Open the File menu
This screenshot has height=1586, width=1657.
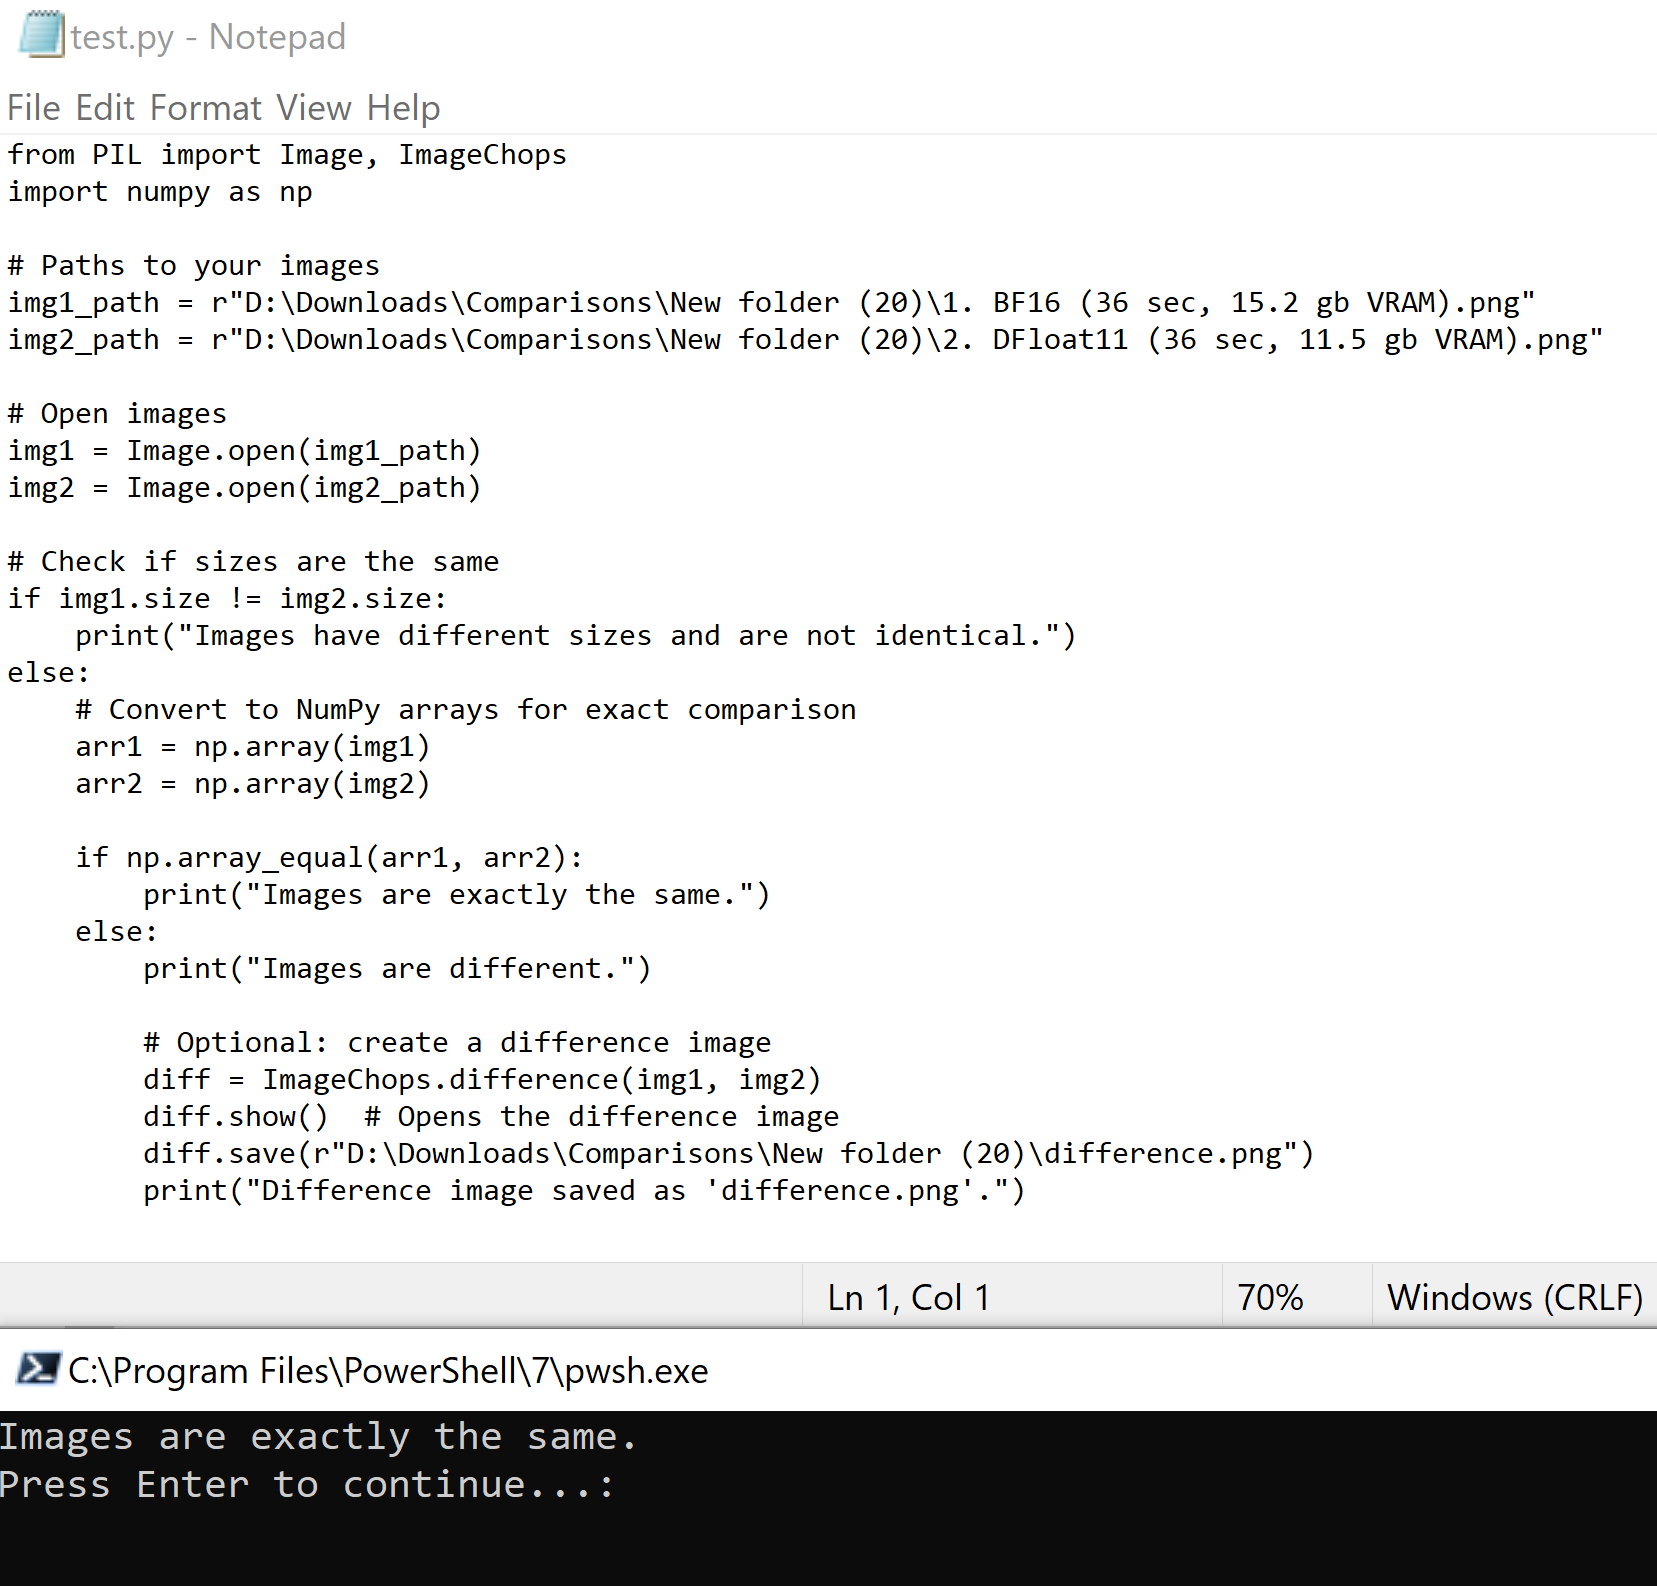[34, 108]
